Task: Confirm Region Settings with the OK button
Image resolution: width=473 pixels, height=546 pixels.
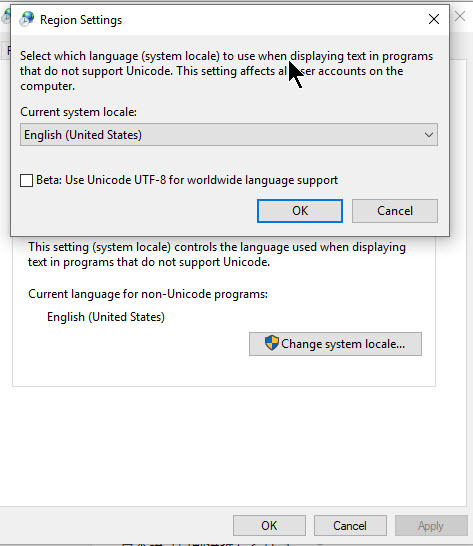Action: (300, 211)
